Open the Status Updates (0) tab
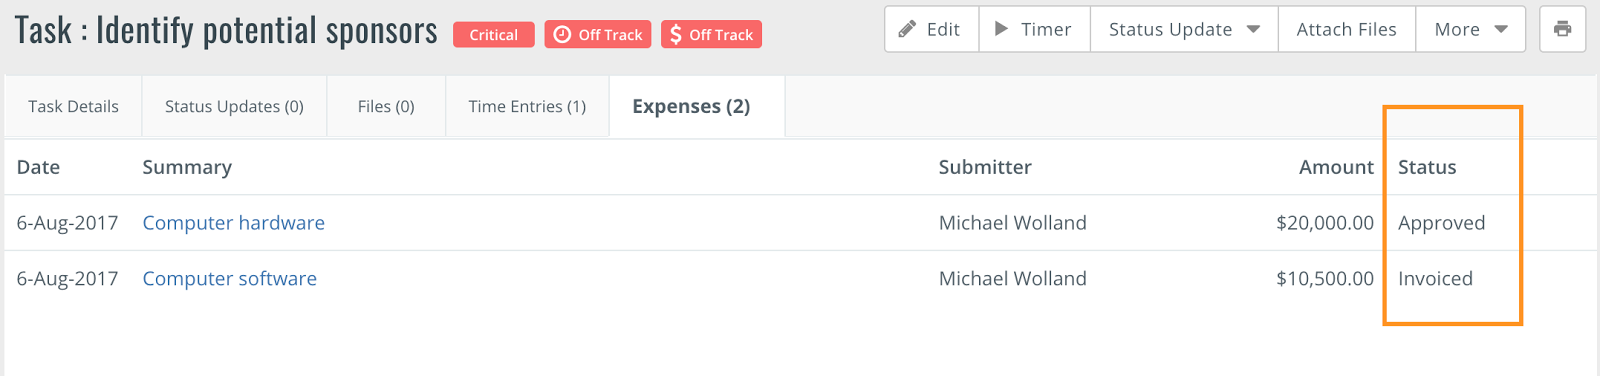This screenshot has width=1600, height=376. (234, 106)
